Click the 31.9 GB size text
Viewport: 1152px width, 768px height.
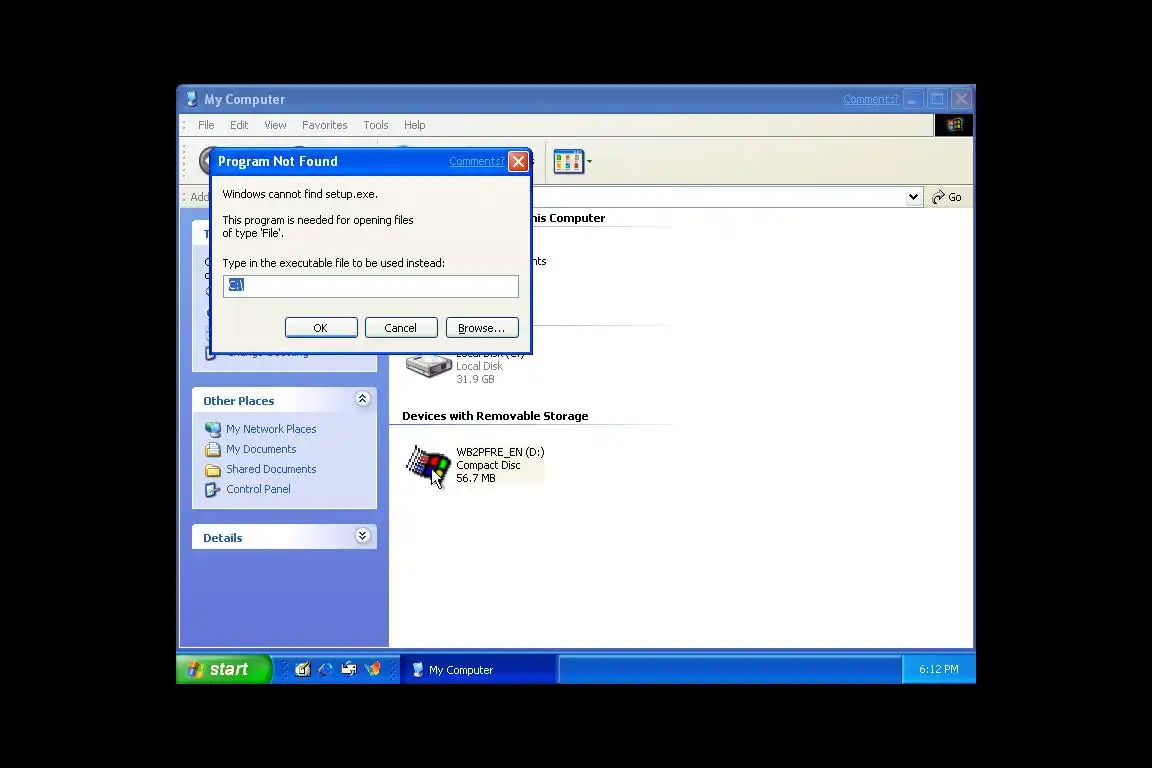coord(475,380)
